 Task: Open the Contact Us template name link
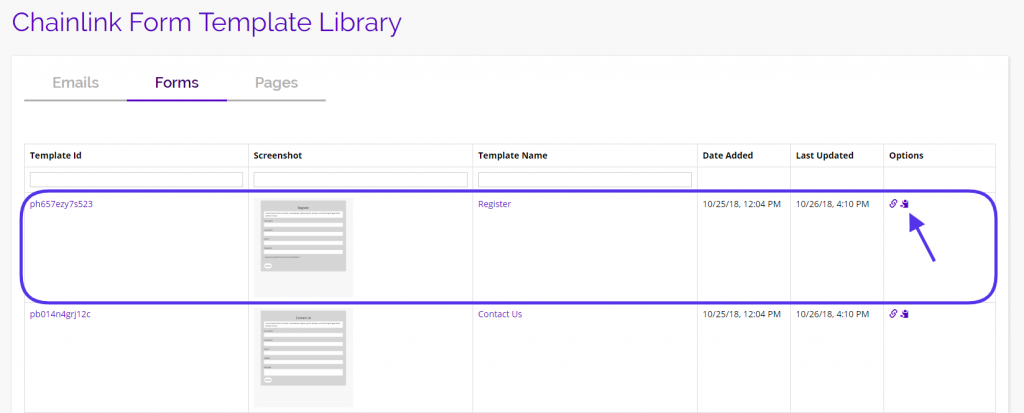pos(500,314)
